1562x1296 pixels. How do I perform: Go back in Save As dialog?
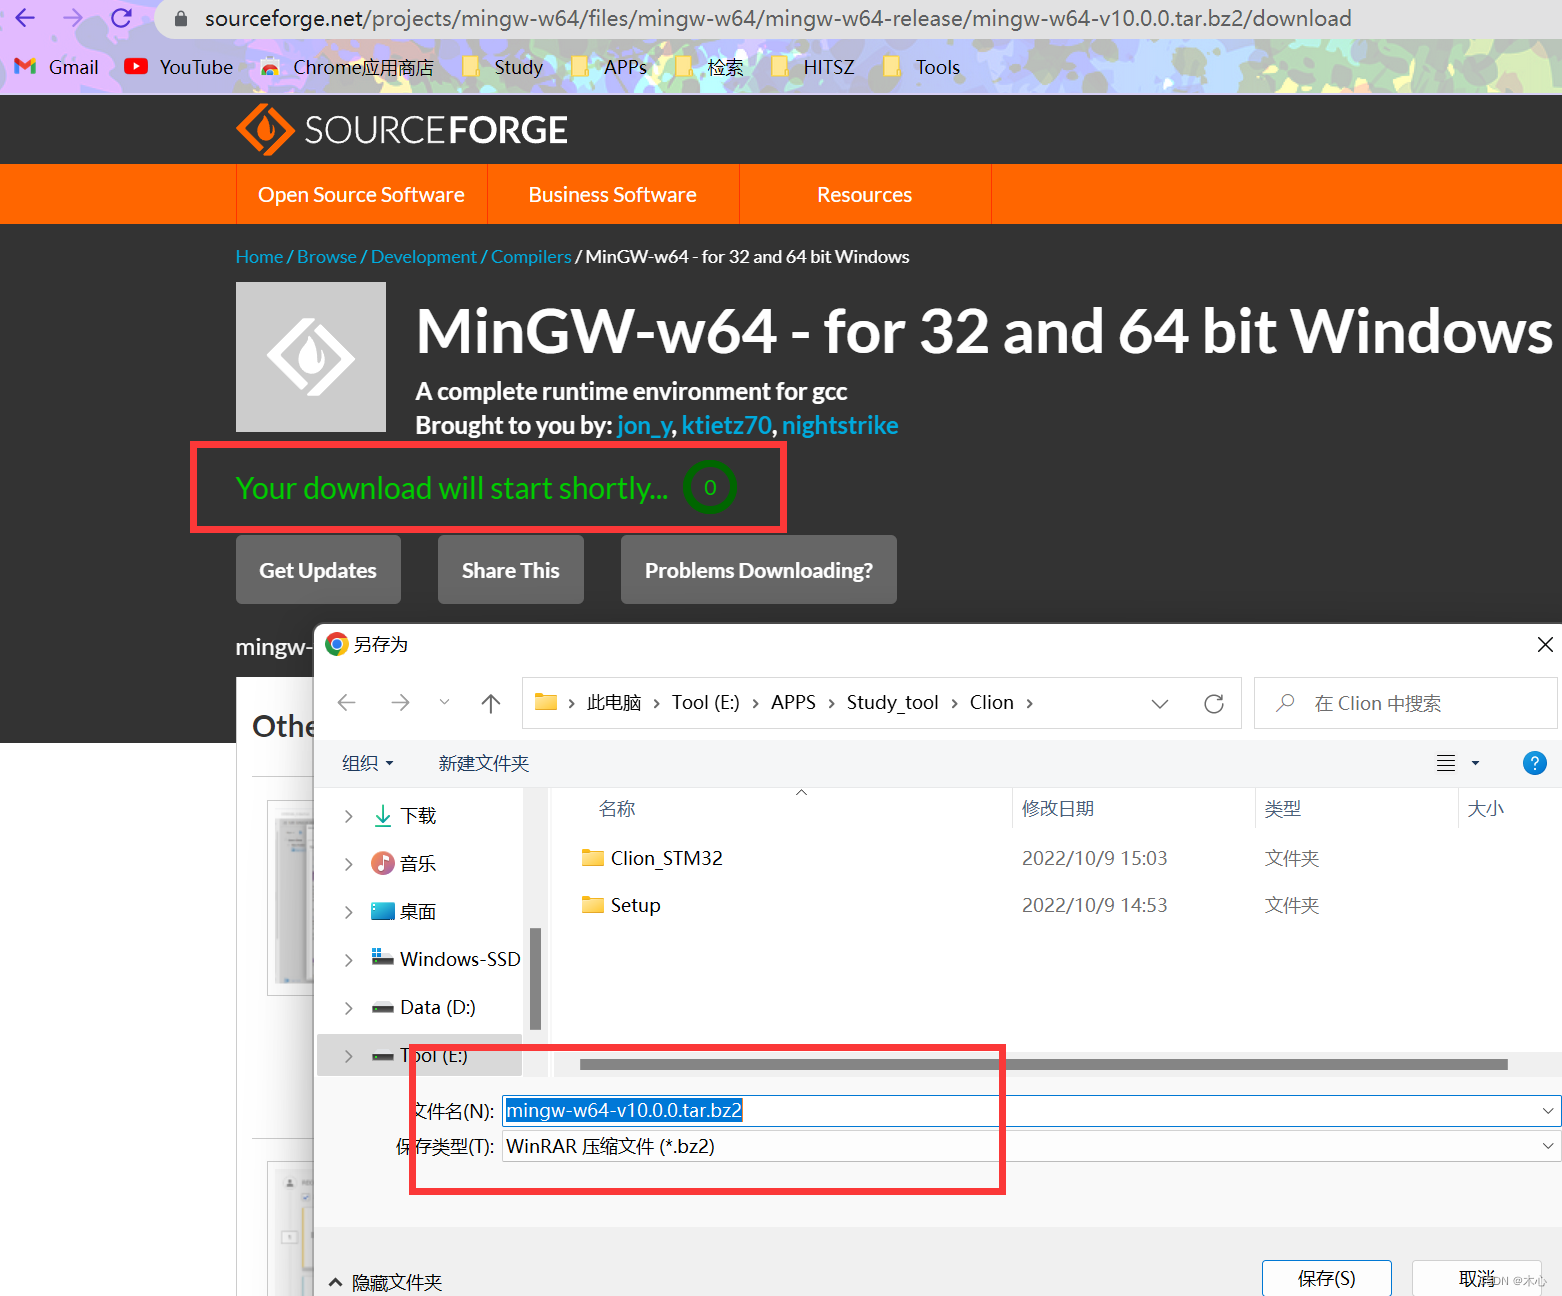[x=347, y=703]
